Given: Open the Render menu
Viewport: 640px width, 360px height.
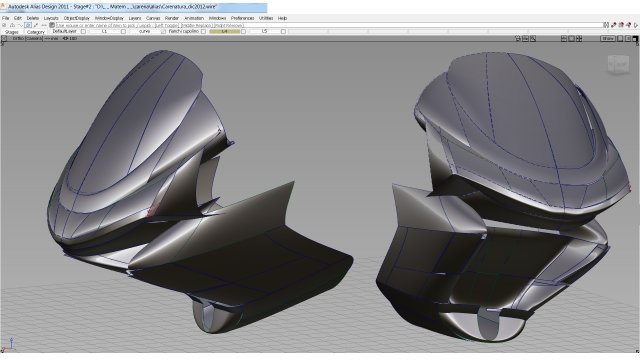Looking at the screenshot, I should click(172, 18).
